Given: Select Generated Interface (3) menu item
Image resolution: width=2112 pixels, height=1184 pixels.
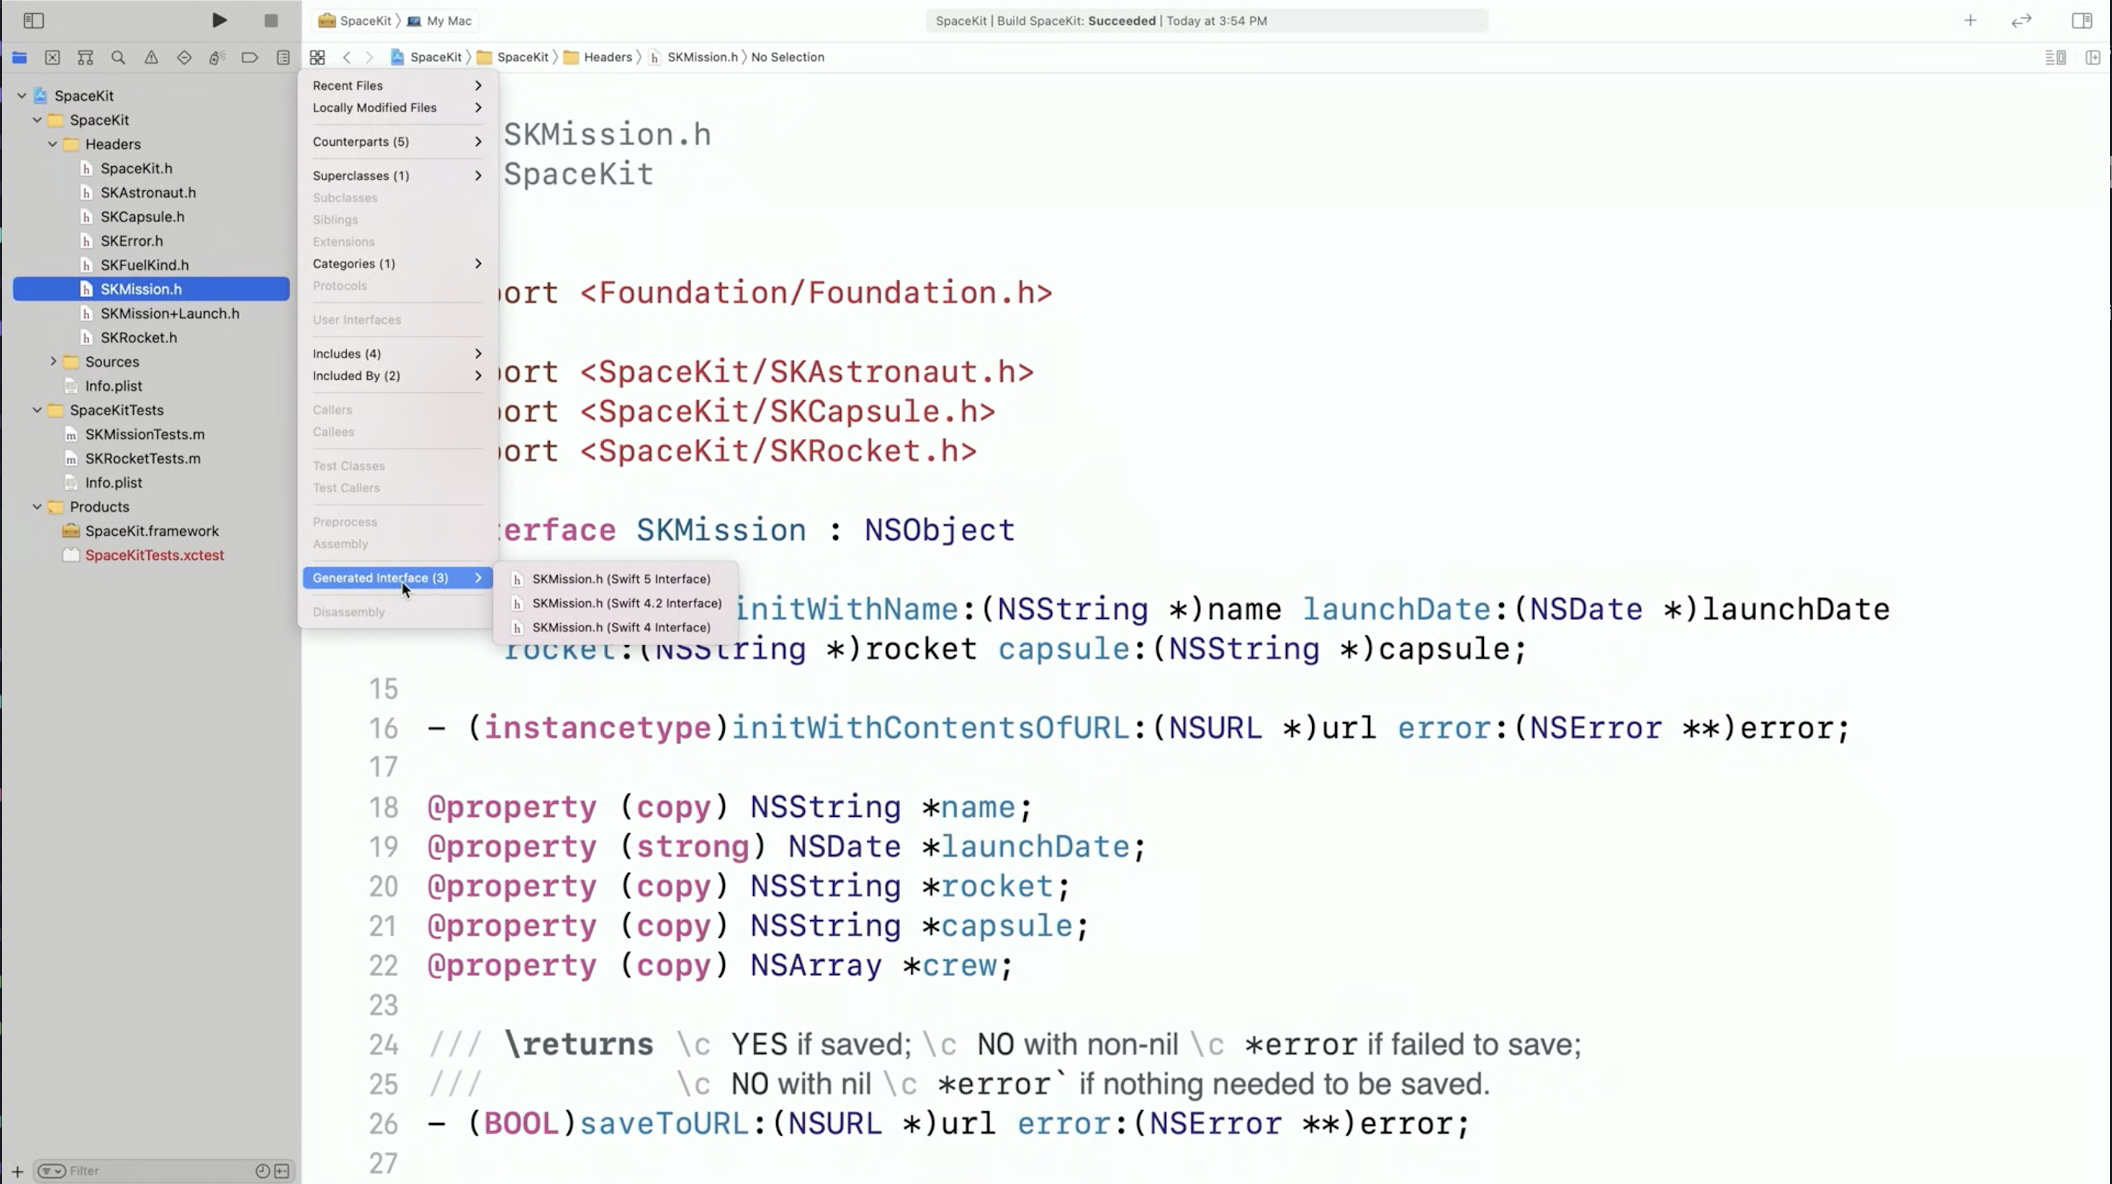Looking at the screenshot, I should coord(397,578).
